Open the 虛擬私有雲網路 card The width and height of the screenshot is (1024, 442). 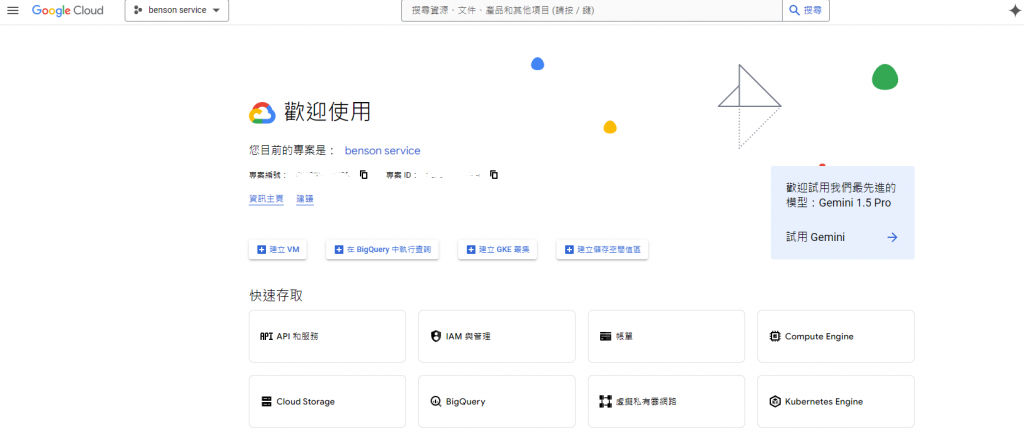(x=666, y=402)
